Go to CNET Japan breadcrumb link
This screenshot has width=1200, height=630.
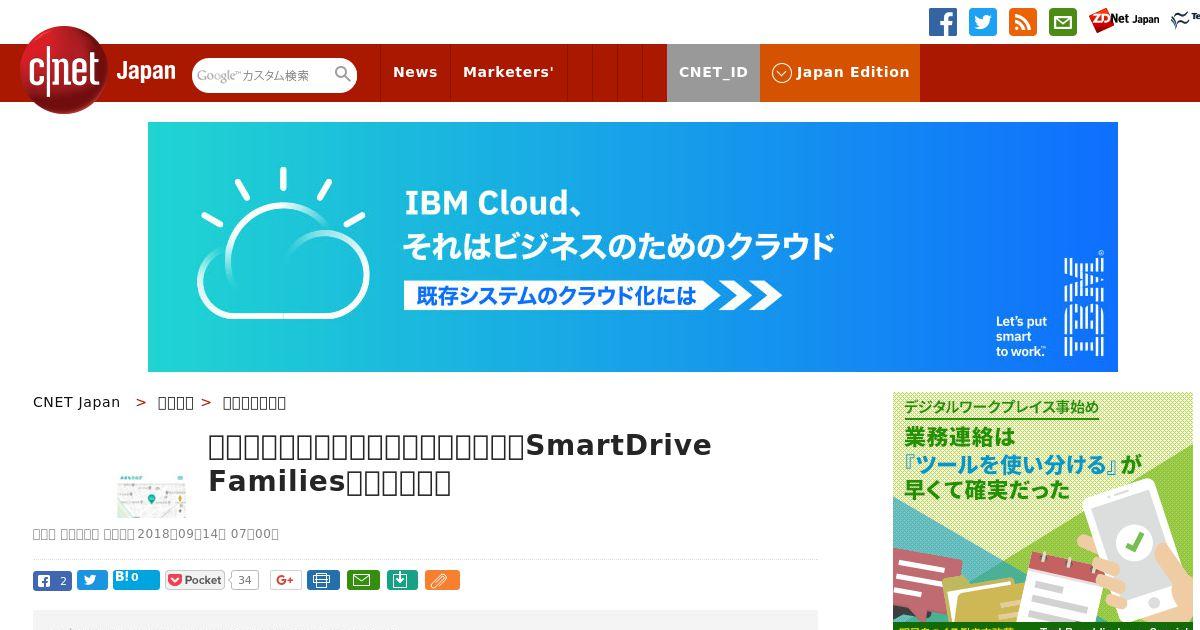pyautogui.click(x=77, y=402)
